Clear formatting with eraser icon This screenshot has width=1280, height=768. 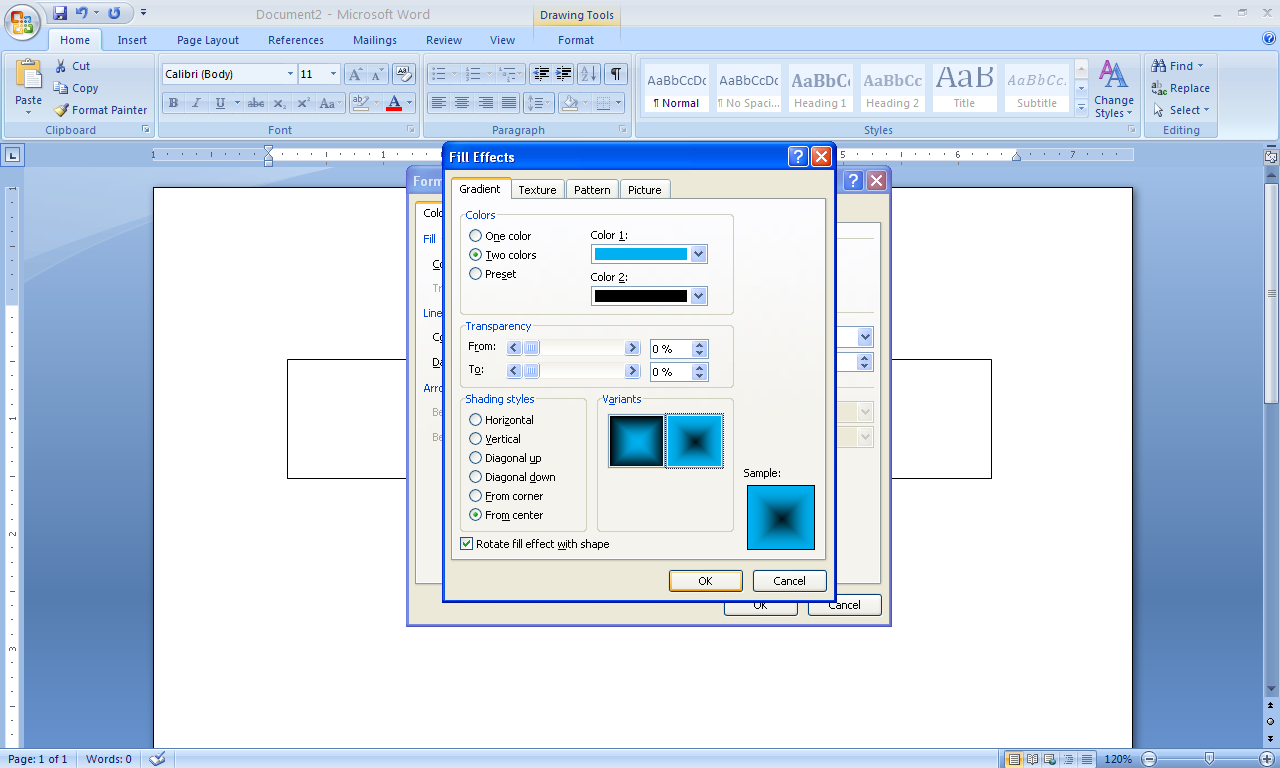click(404, 74)
